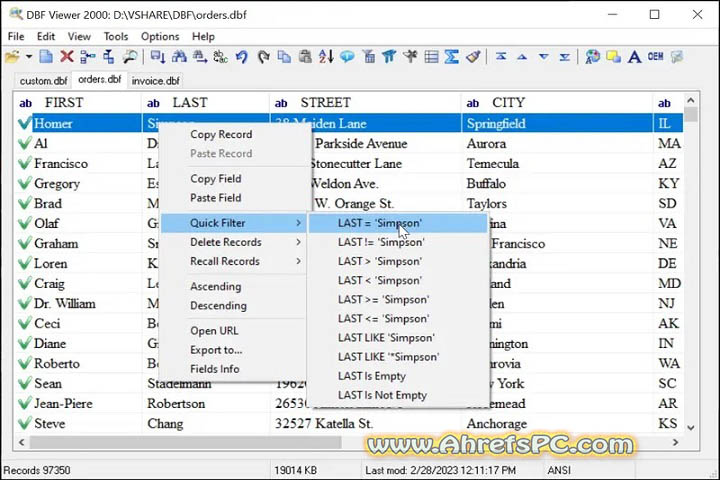
Task: Click the A-Z sort icon
Action: [x=326, y=57]
